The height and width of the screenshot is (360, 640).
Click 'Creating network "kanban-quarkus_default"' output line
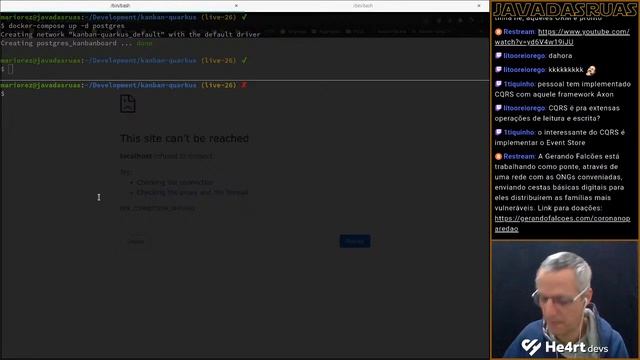130,34
